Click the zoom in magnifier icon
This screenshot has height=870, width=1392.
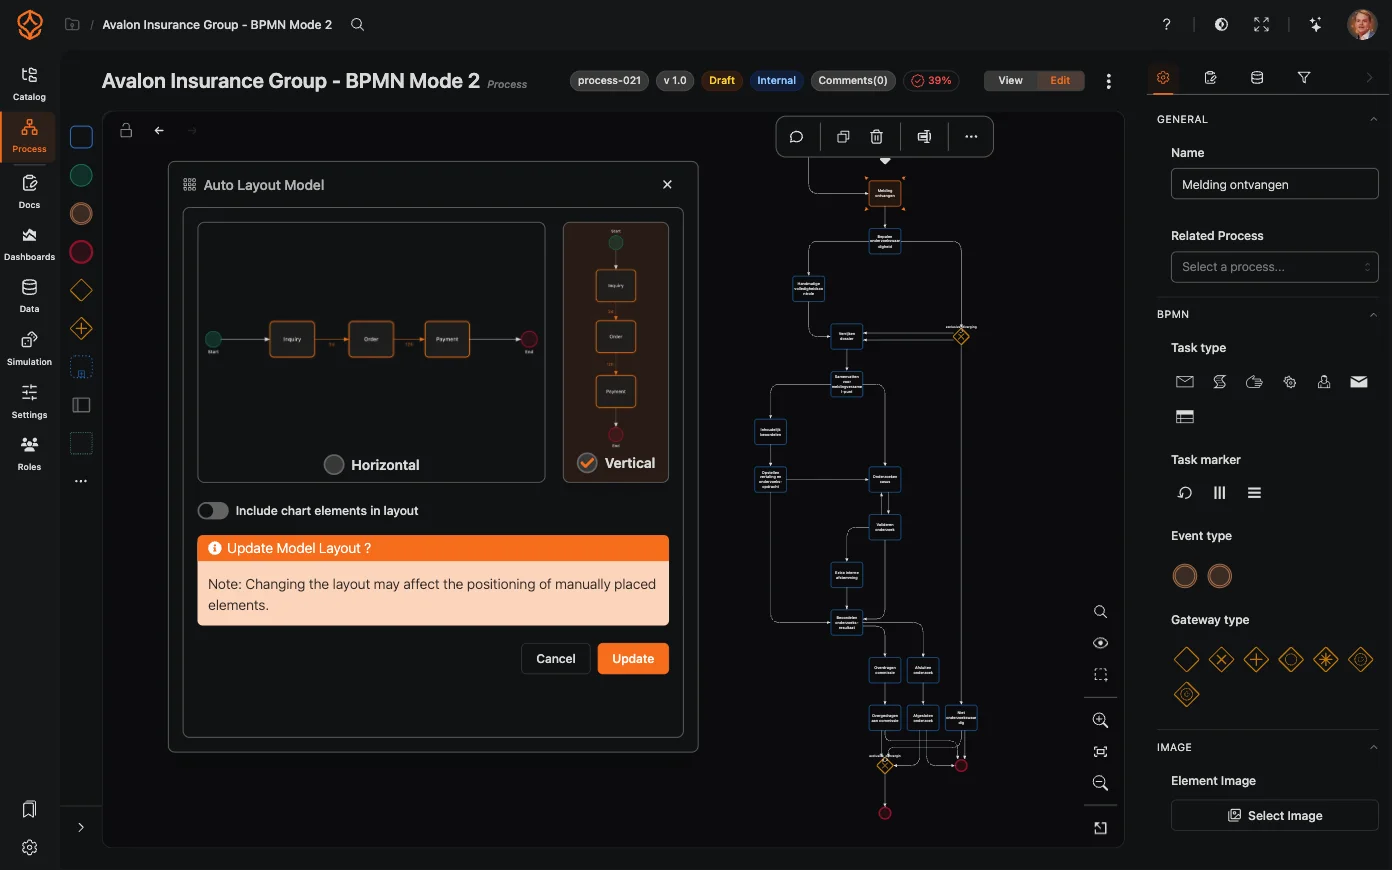point(1100,720)
